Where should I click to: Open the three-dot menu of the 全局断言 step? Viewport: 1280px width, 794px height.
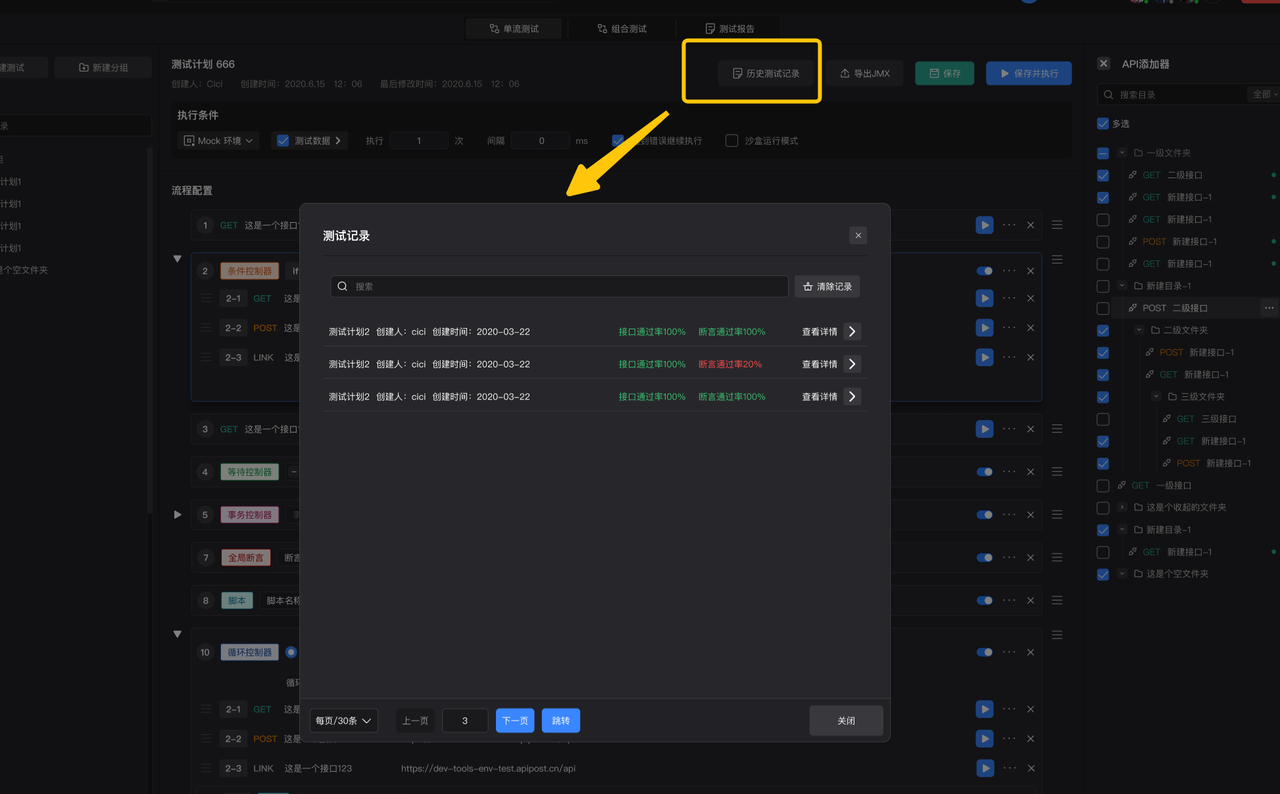click(x=1009, y=558)
